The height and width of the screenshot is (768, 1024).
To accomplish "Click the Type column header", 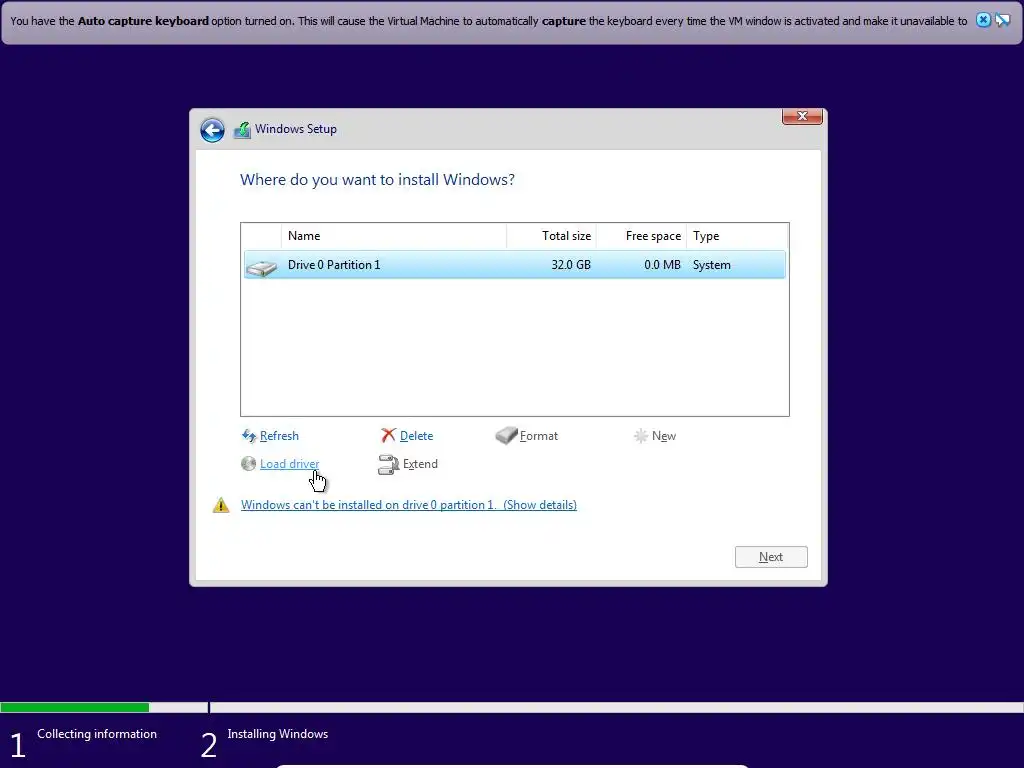I will point(737,236).
